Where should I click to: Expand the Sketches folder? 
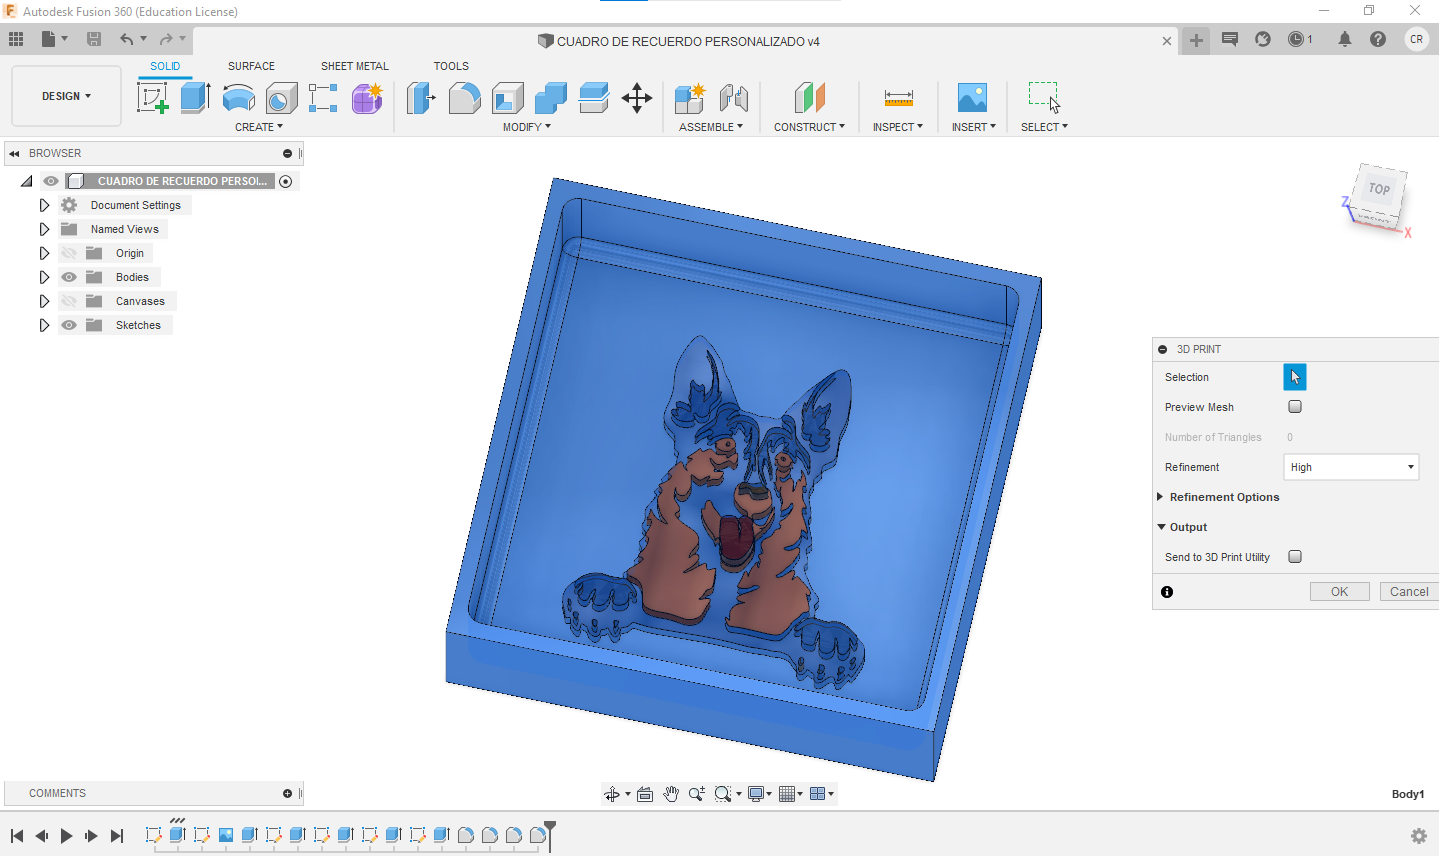point(44,325)
